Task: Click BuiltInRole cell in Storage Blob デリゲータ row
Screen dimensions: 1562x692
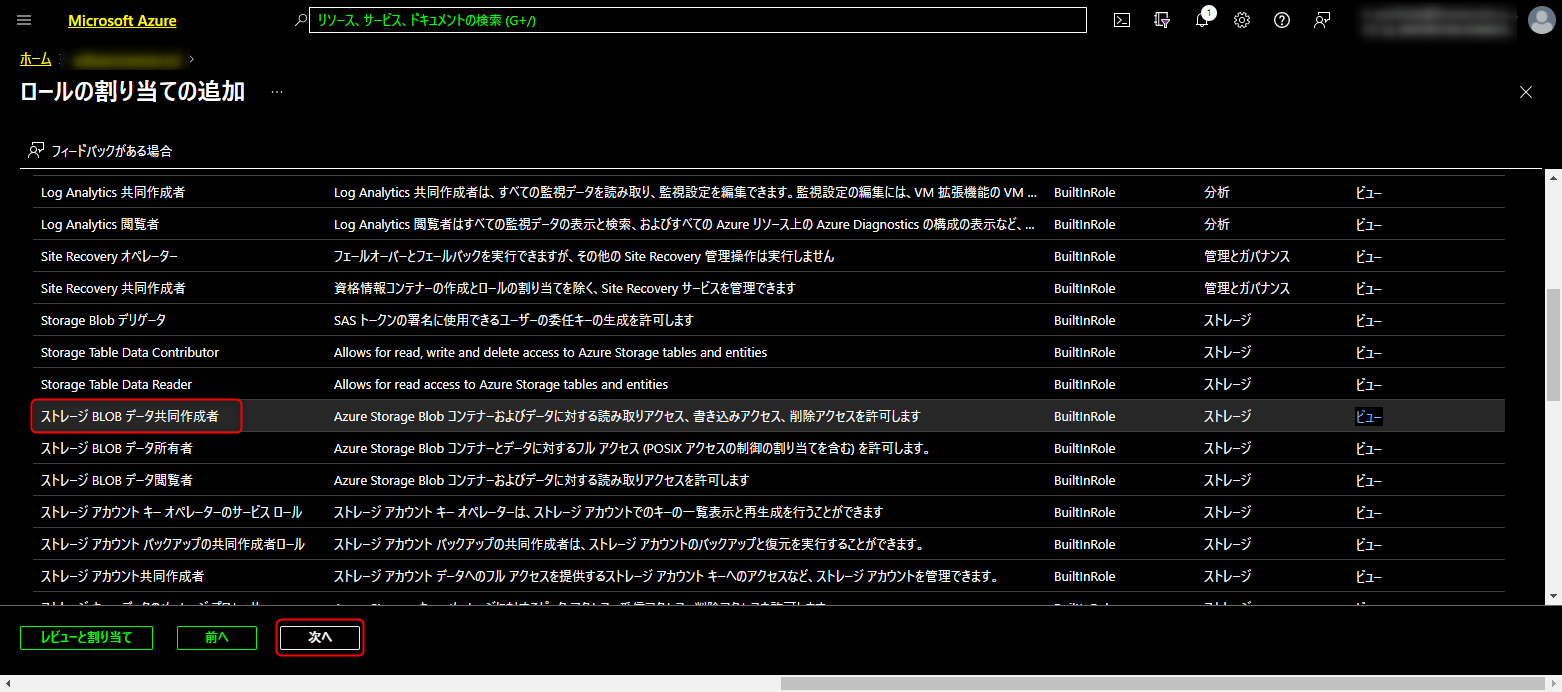Action: pos(1084,320)
